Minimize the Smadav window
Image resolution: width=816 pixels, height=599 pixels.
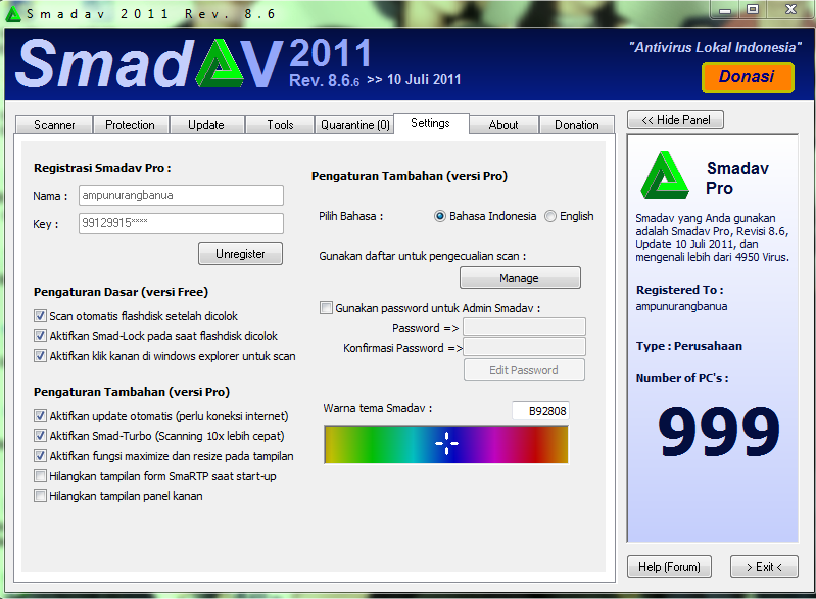(x=725, y=10)
